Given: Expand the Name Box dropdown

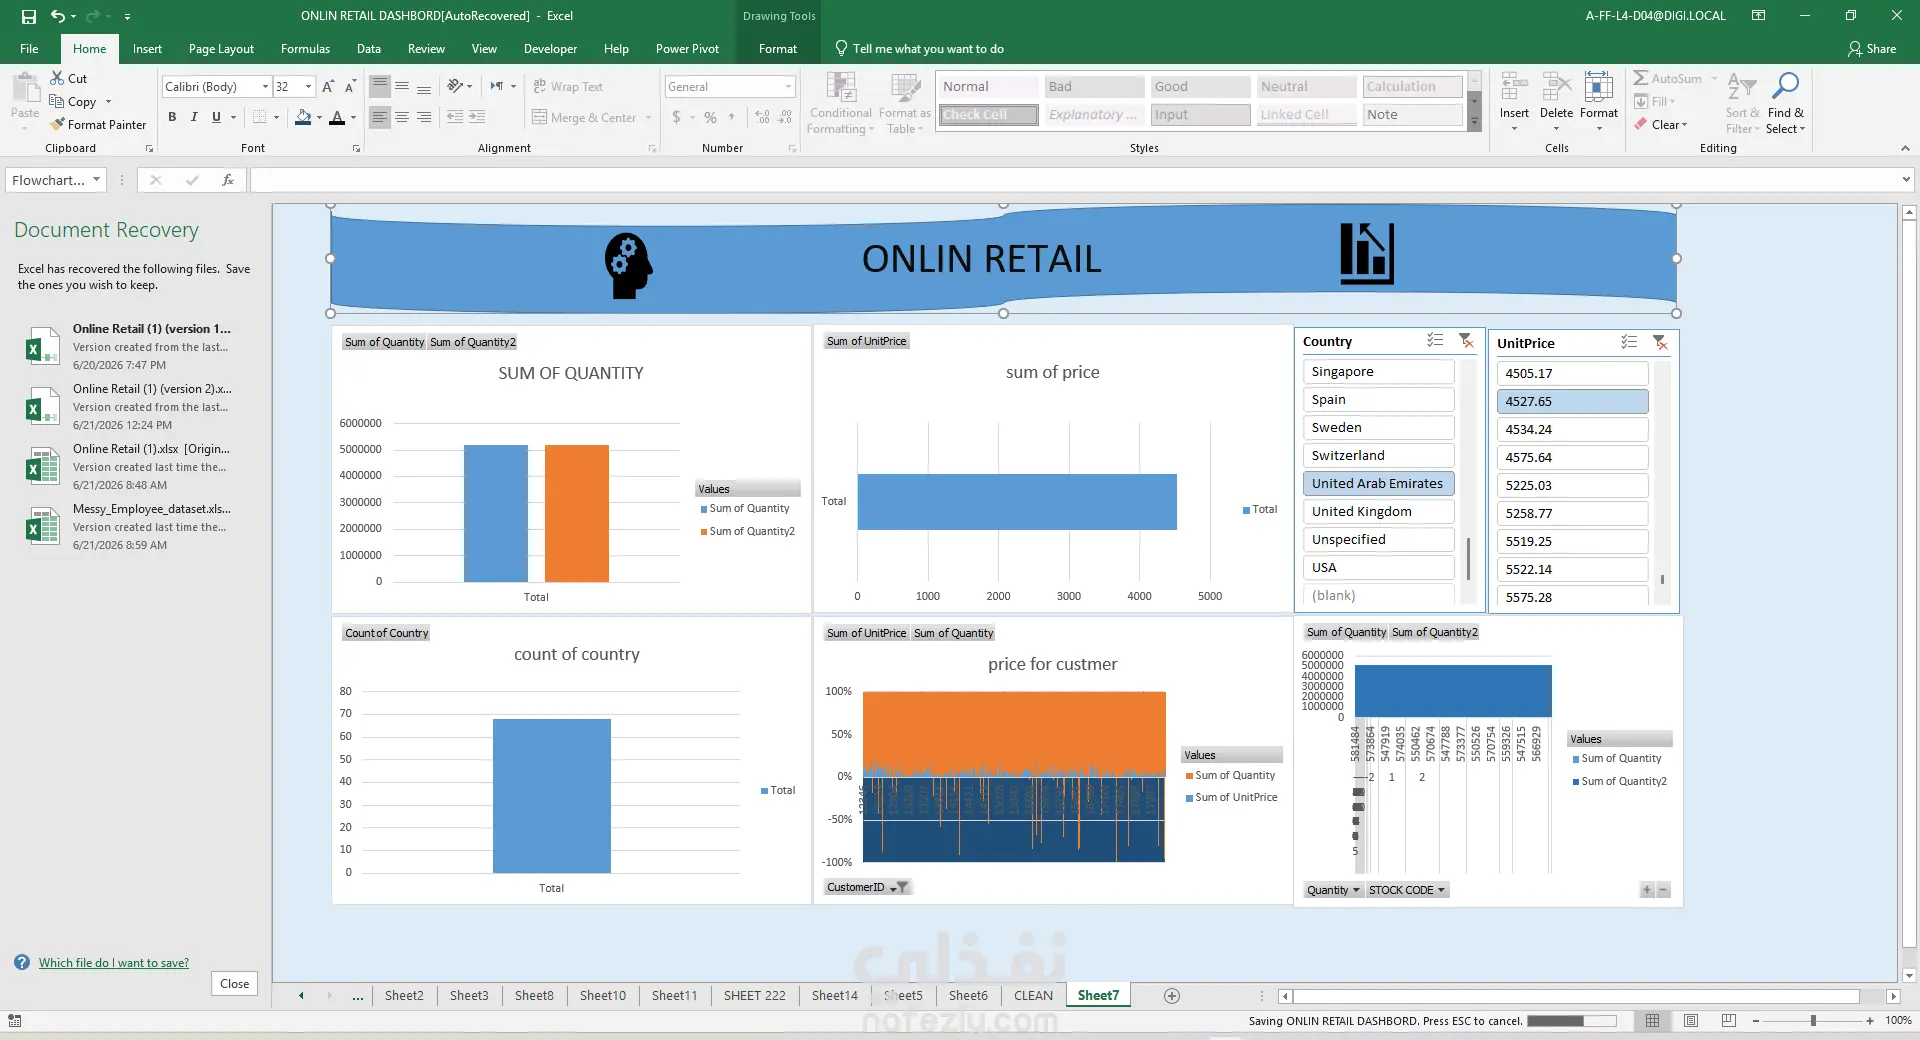Looking at the screenshot, I should coord(97,180).
